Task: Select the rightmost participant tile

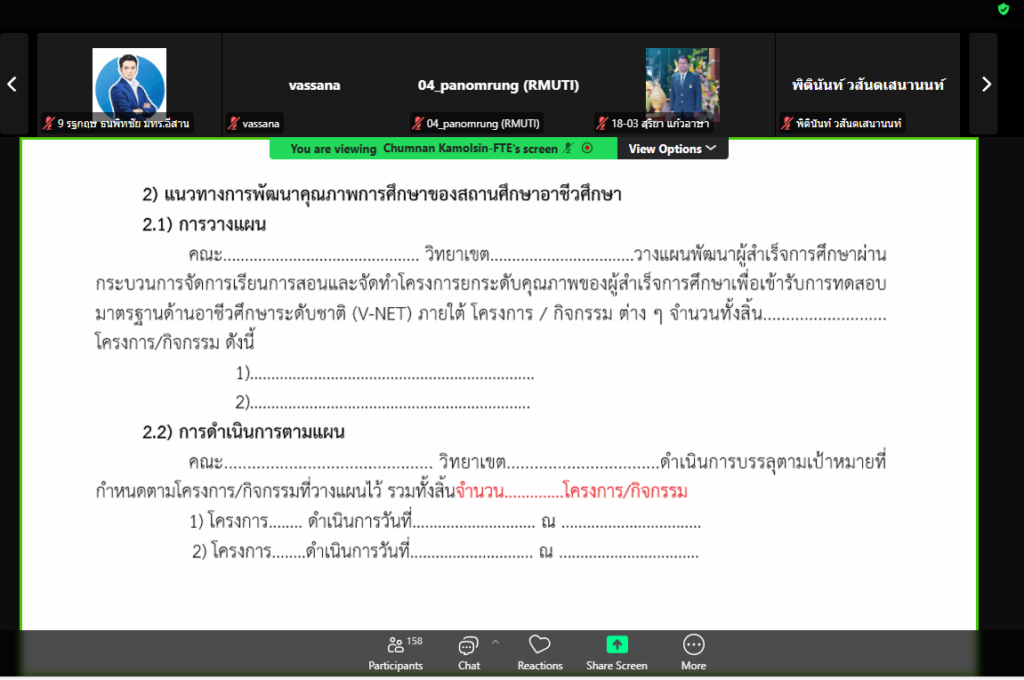Action: 867,85
